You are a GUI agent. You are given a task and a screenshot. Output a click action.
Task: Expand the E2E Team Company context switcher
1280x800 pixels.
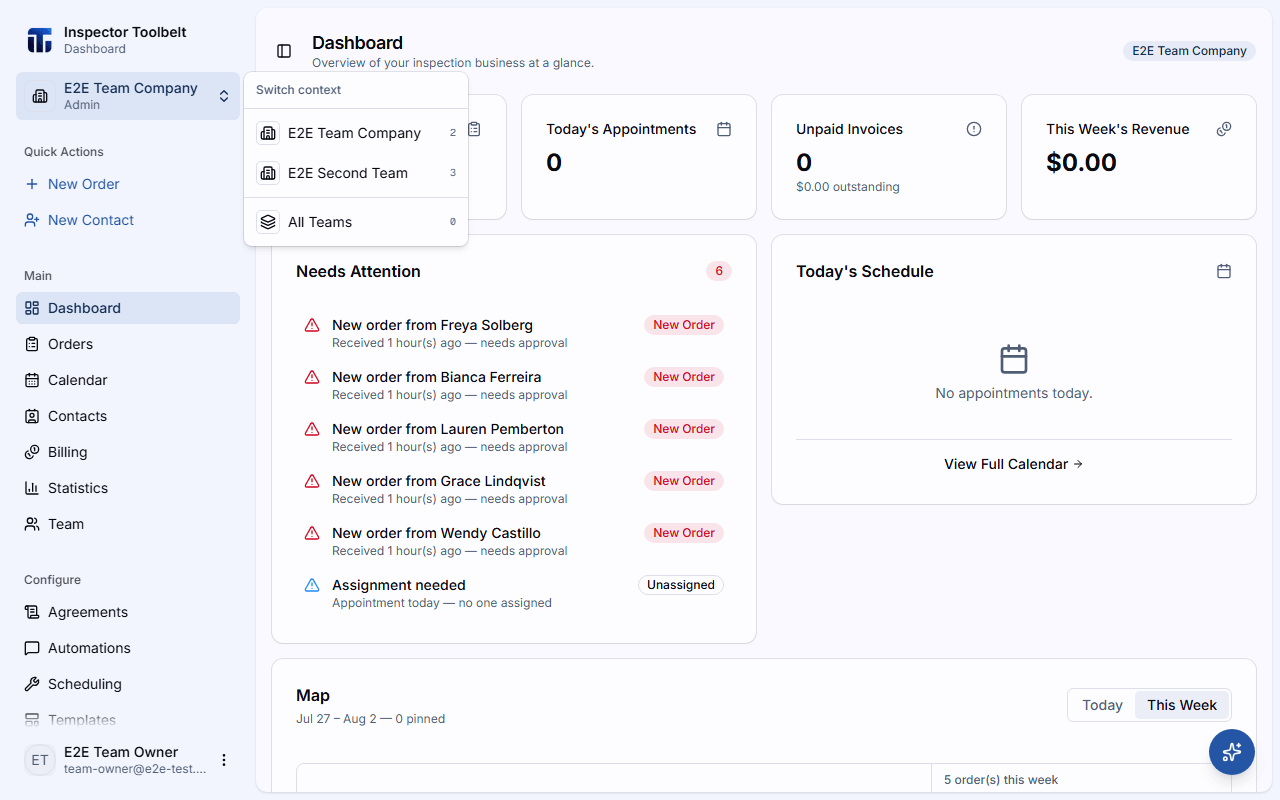pyautogui.click(x=128, y=96)
